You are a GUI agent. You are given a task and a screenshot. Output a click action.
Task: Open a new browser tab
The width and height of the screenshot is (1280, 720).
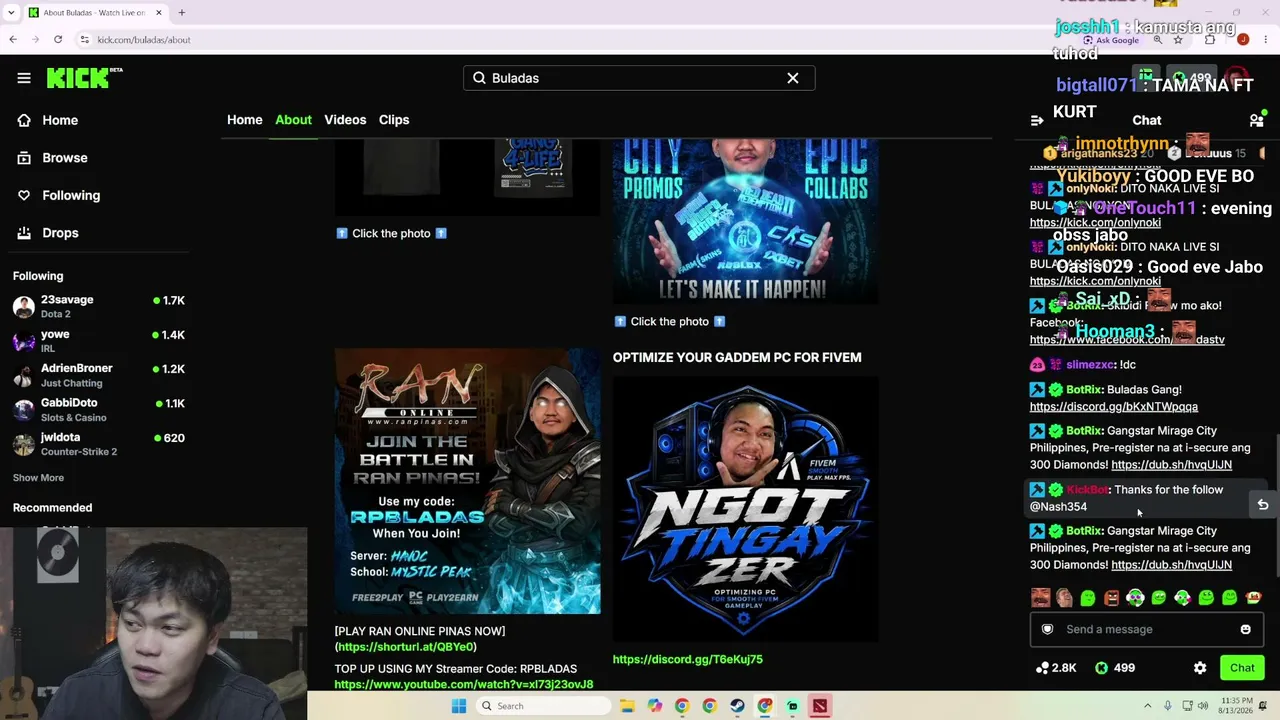coord(181,13)
